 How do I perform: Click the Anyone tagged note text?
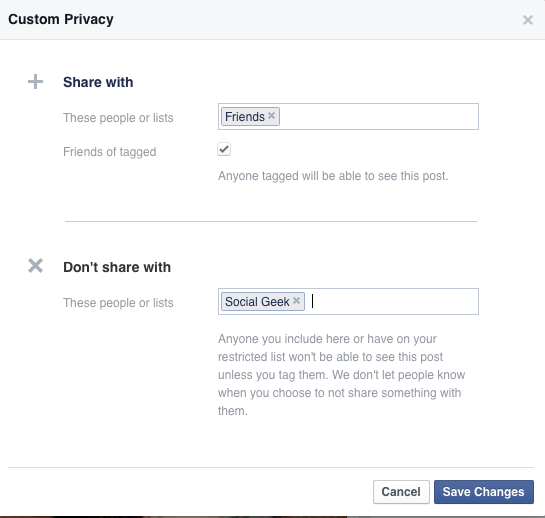tap(333, 176)
